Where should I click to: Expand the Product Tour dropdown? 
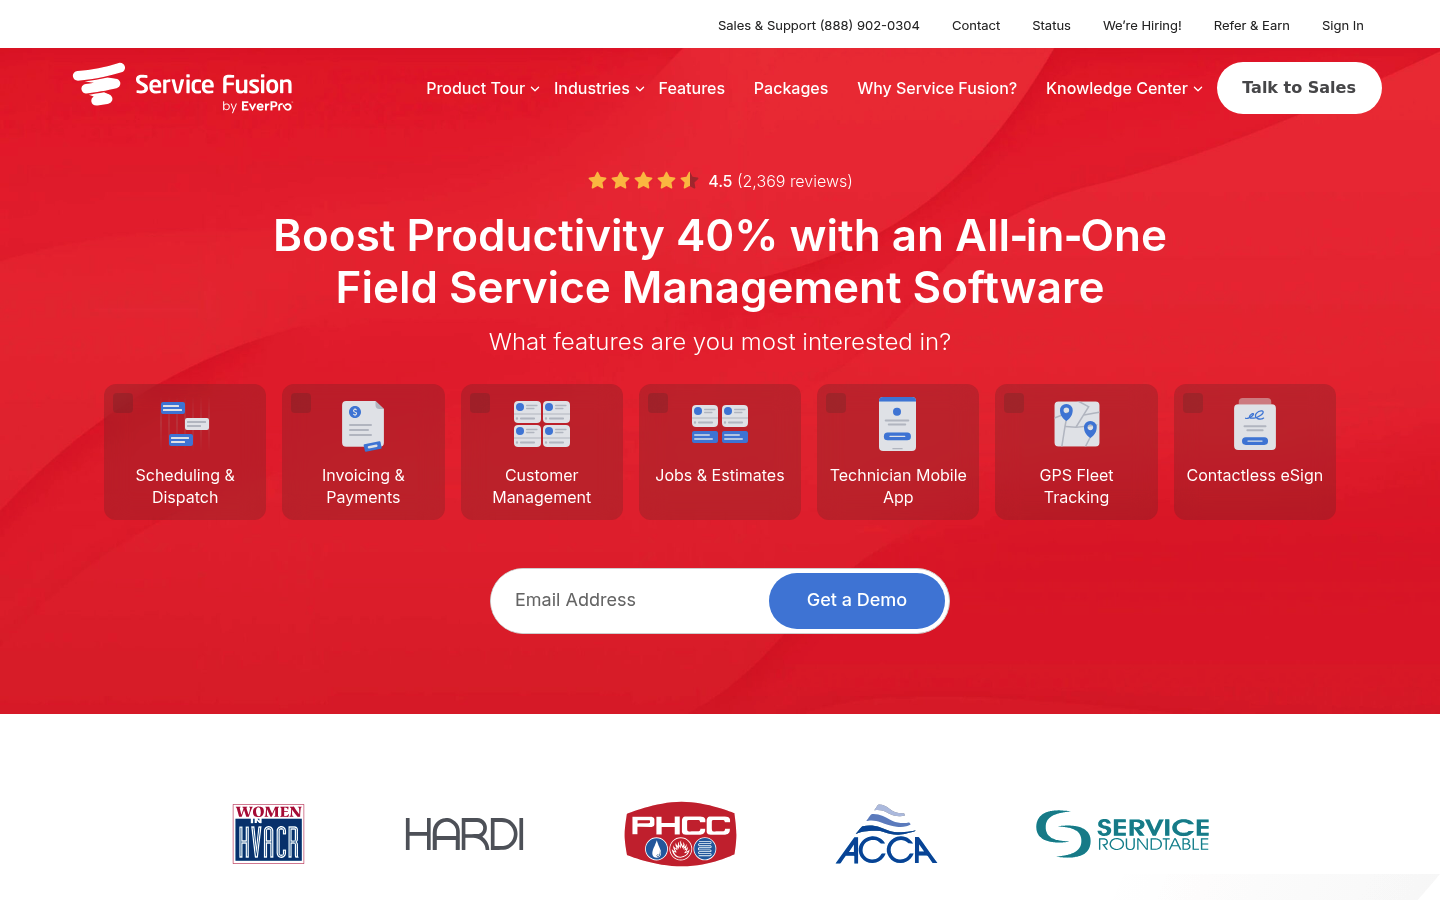pos(481,88)
